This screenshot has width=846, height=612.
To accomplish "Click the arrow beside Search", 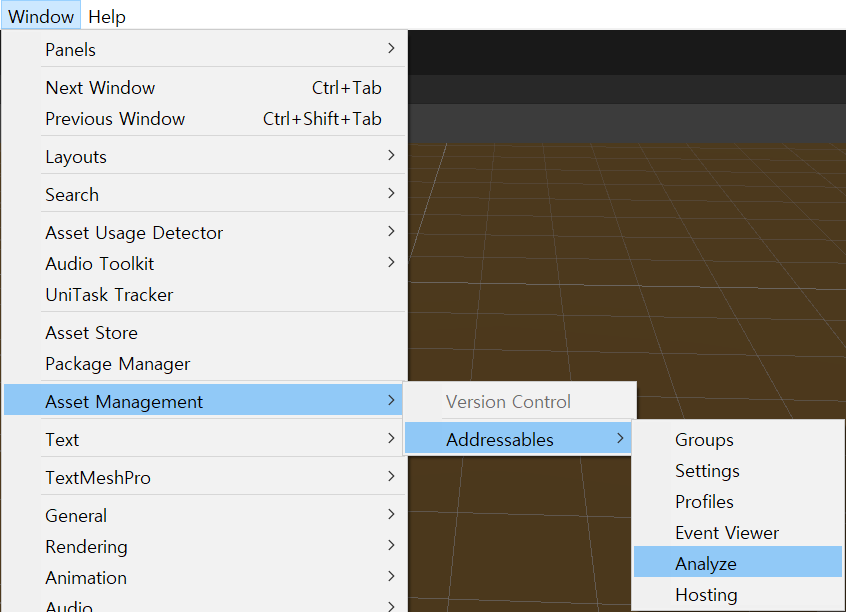I will pyautogui.click(x=392, y=193).
